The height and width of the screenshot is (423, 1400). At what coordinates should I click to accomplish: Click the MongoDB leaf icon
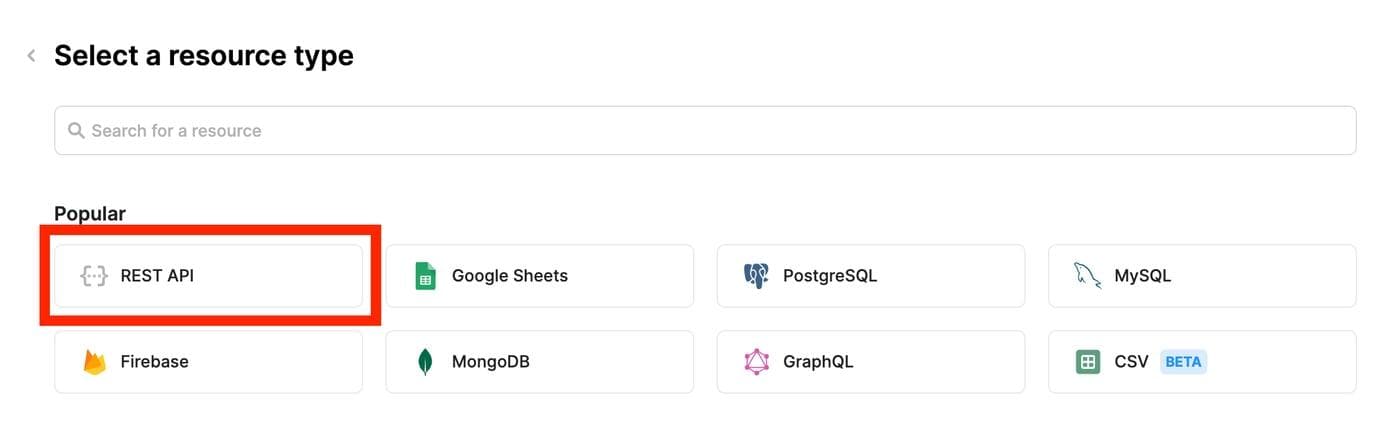click(425, 362)
